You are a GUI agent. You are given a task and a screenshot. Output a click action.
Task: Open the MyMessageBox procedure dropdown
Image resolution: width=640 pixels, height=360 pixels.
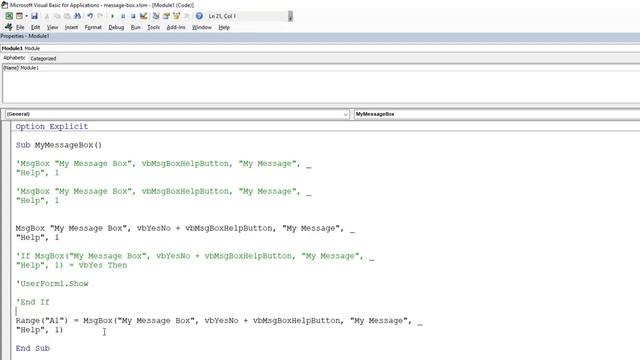(496, 114)
